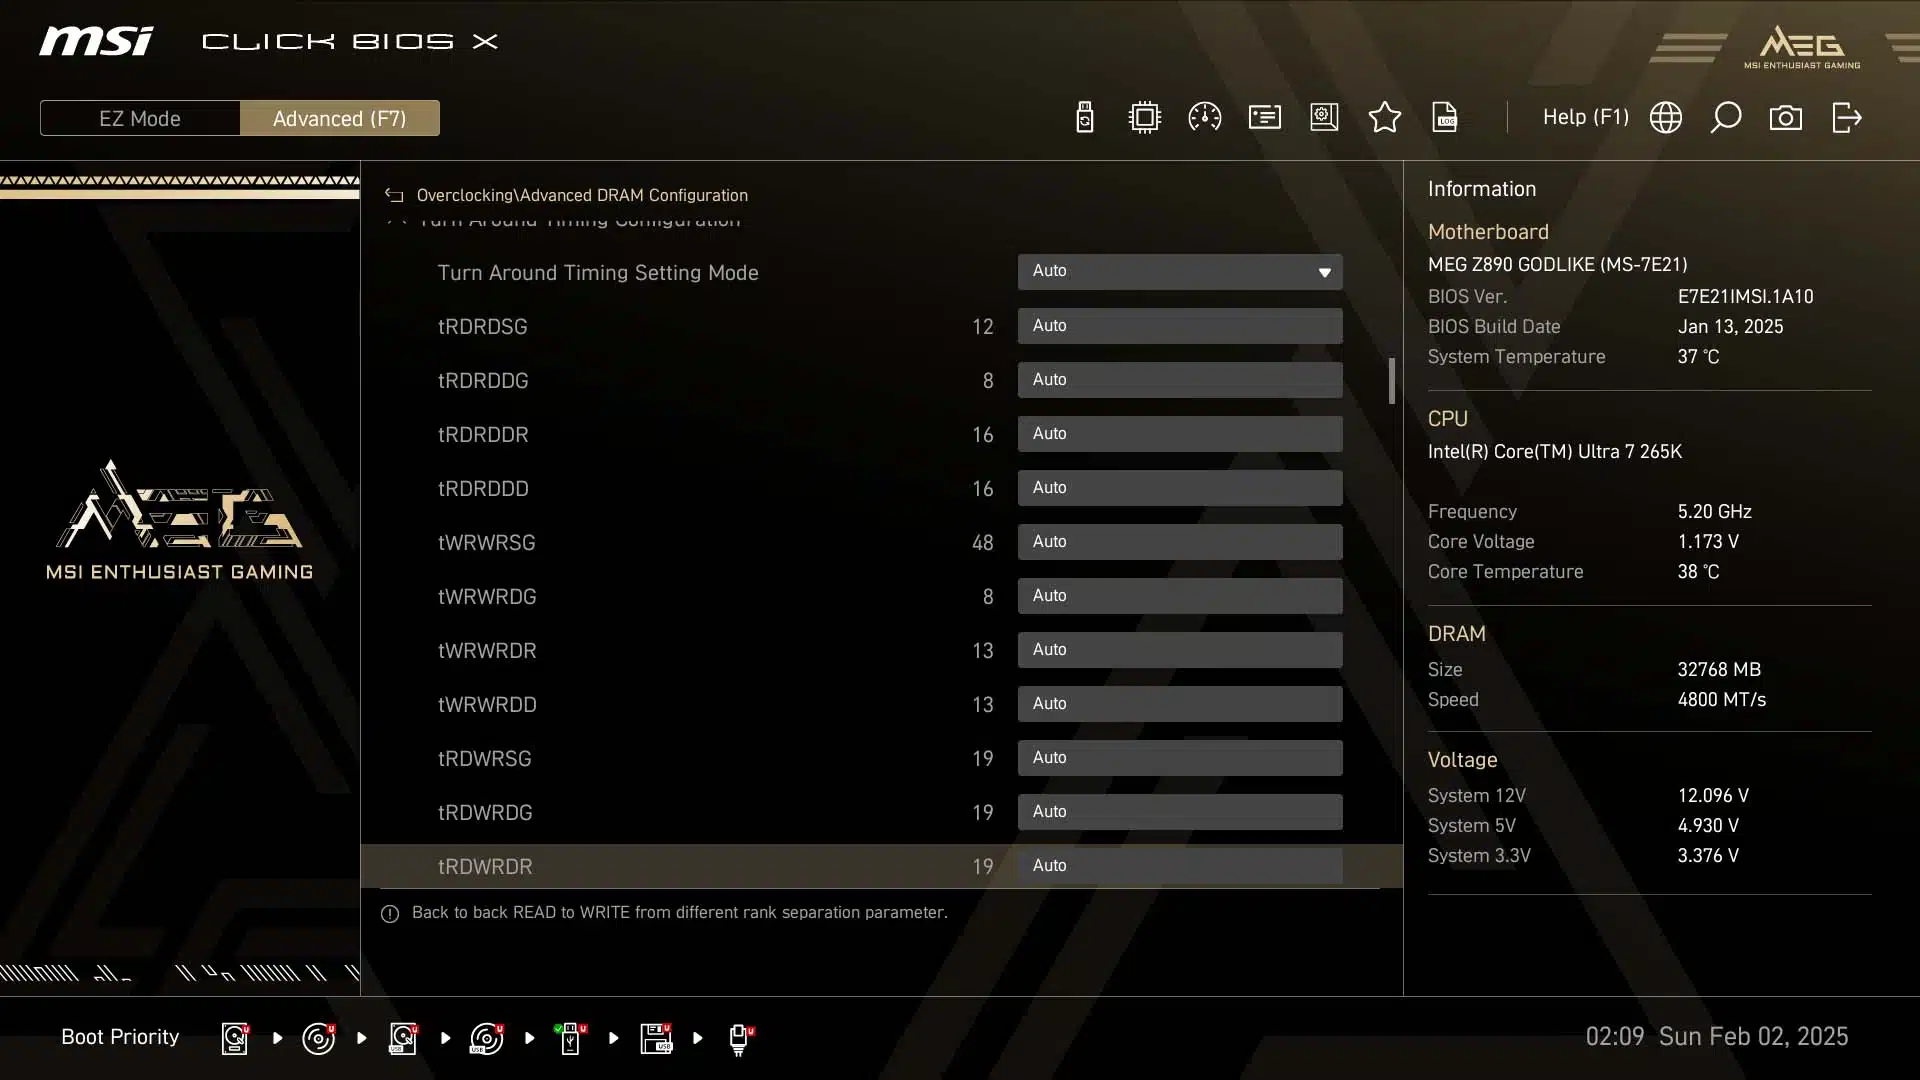This screenshot has width=1920, height=1080.
Task: Click the MEG Z890 GODLIKE motherboard name
Action: (x=1557, y=265)
